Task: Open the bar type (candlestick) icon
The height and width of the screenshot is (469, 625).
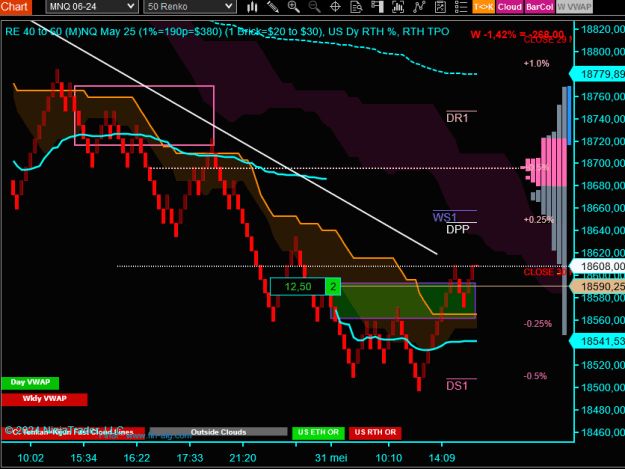Action: click(252, 7)
